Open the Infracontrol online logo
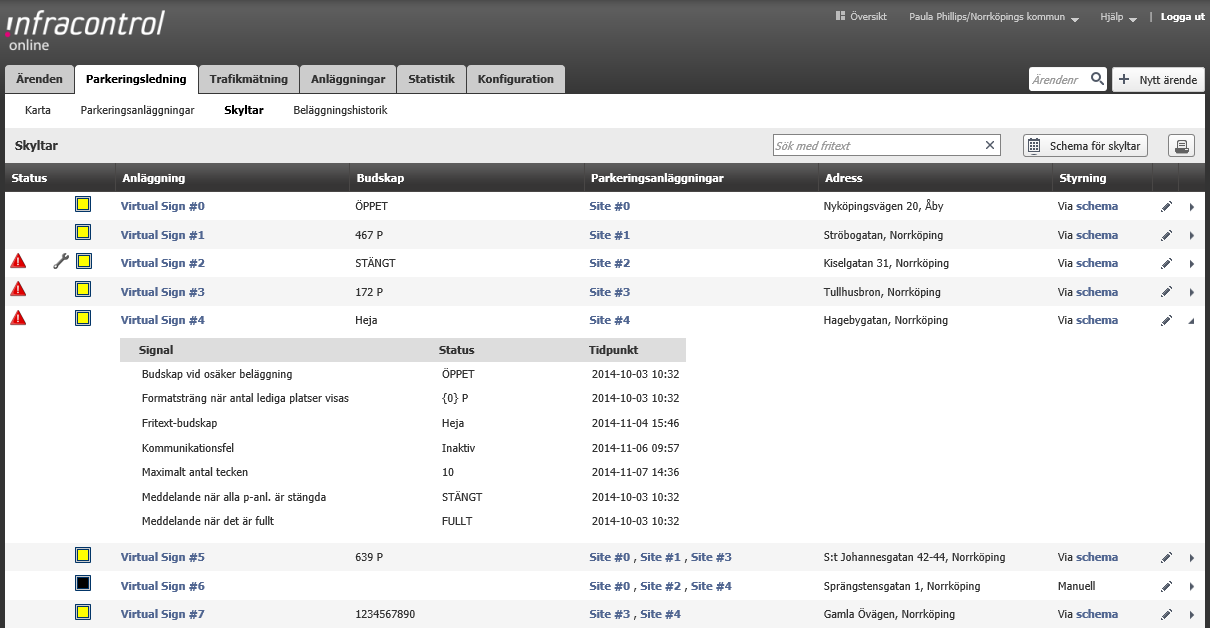1210x628 pixels. point(86,31)
